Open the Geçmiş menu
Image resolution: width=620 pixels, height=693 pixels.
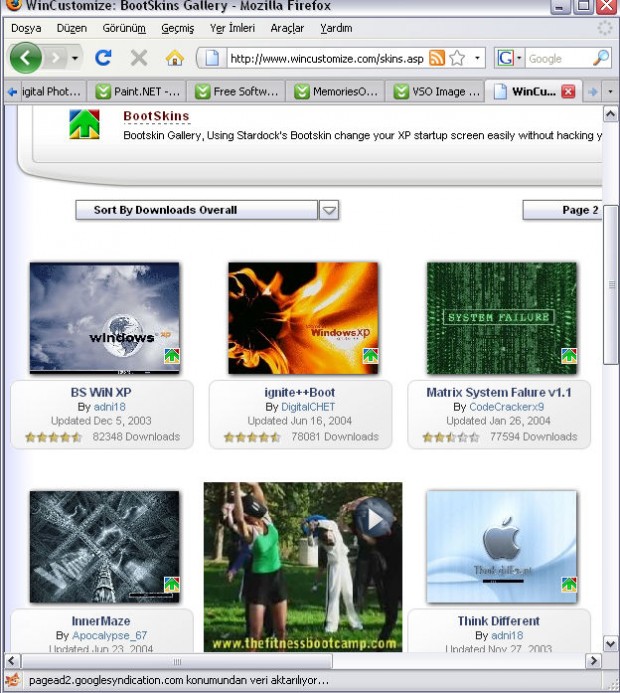click(178, 28)
